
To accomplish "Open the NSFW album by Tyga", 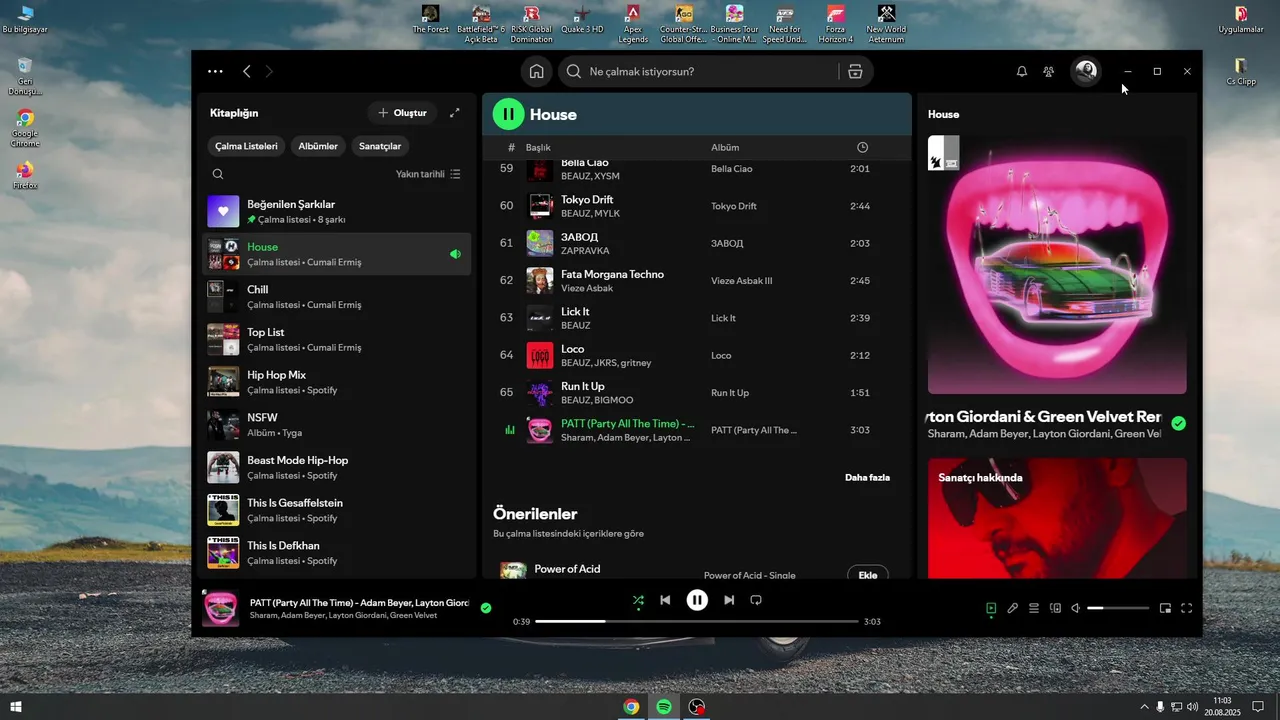I will tap(336, 425).
